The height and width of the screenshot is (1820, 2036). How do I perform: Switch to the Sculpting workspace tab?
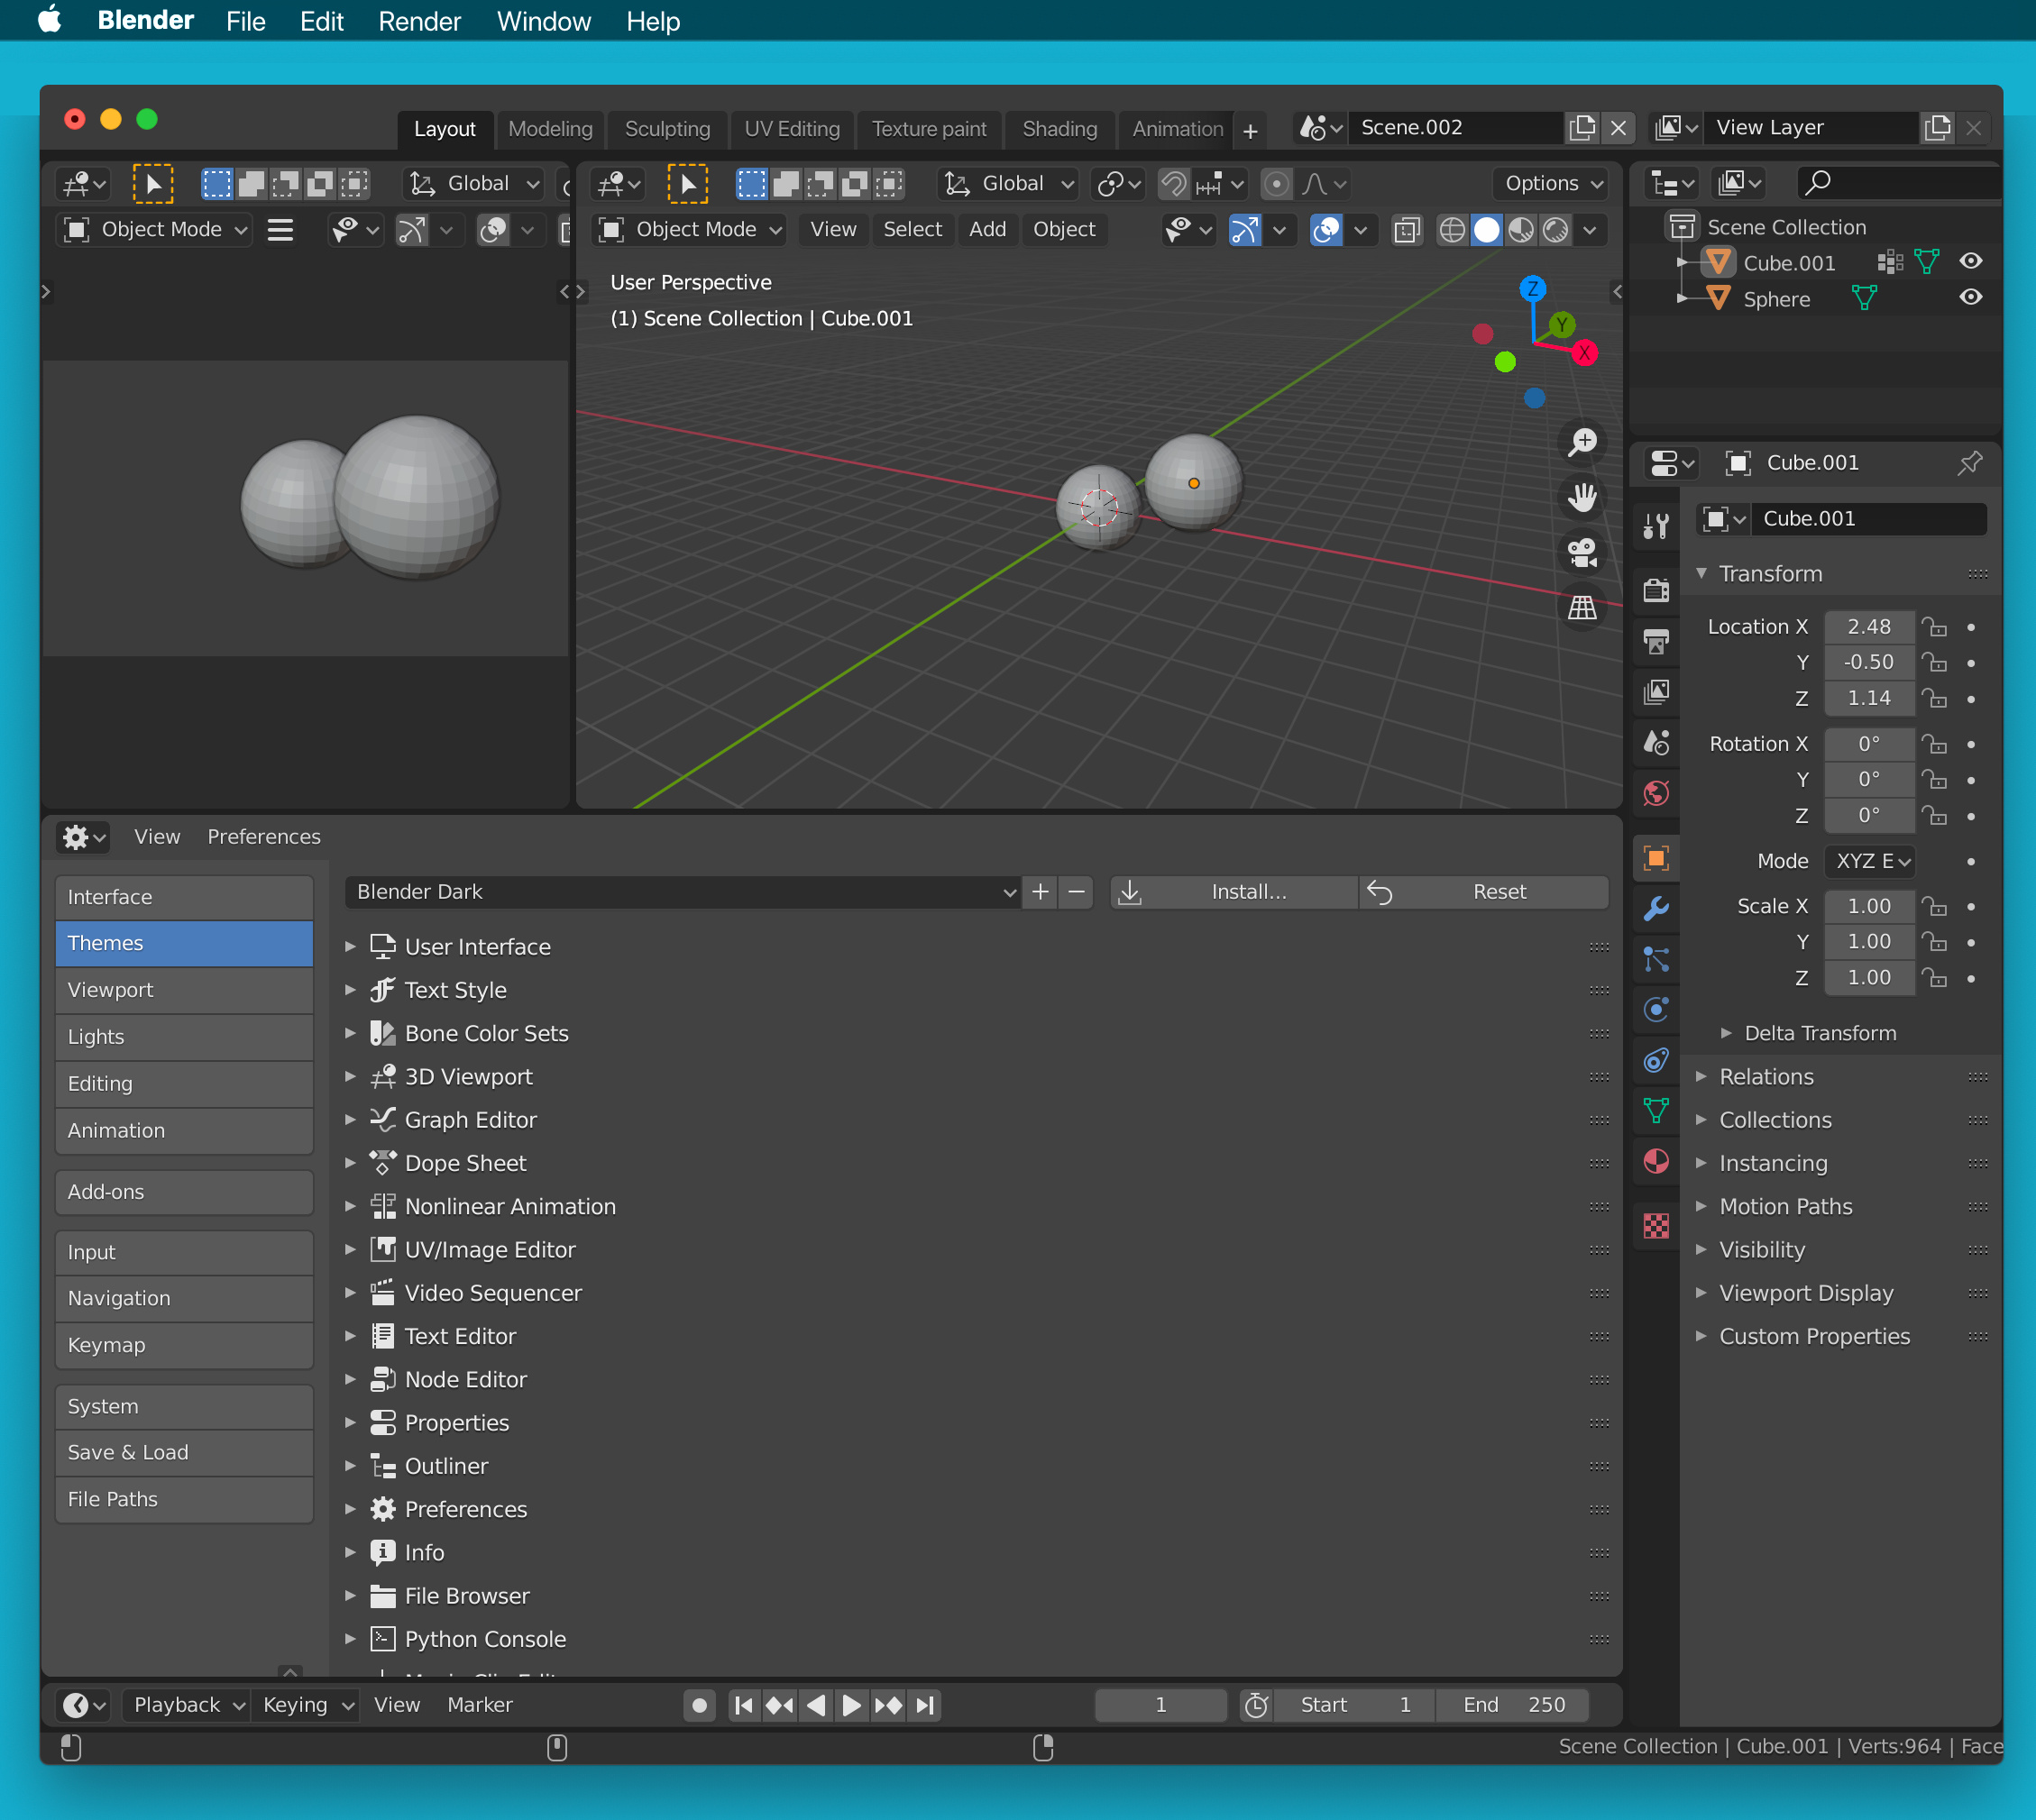coord(667,129)
